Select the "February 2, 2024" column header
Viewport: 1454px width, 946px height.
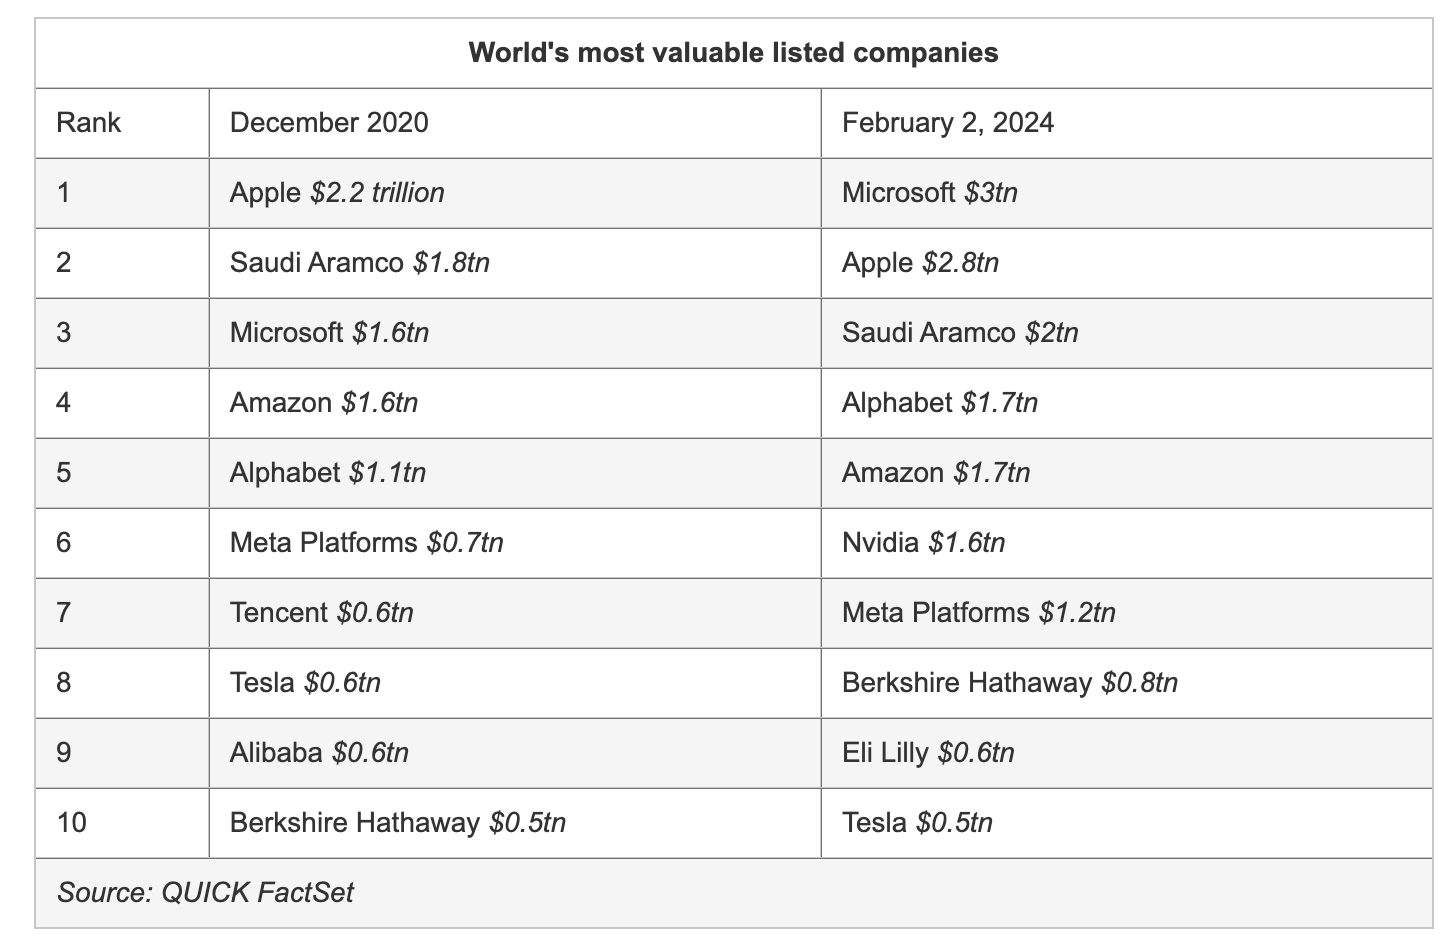pos(947,123)
